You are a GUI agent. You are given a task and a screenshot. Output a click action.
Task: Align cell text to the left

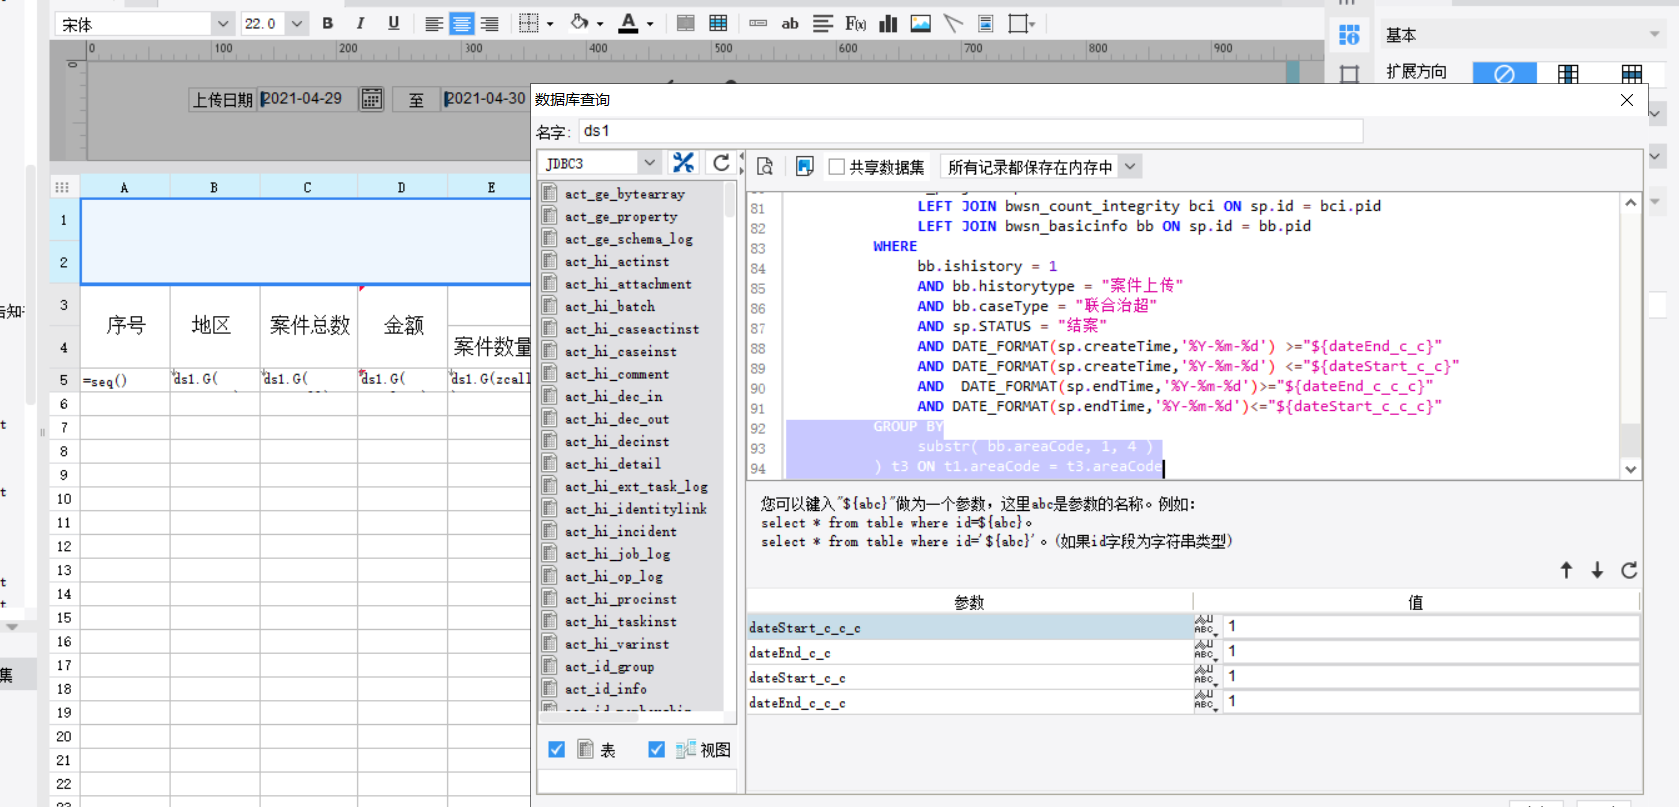point(433,24)
